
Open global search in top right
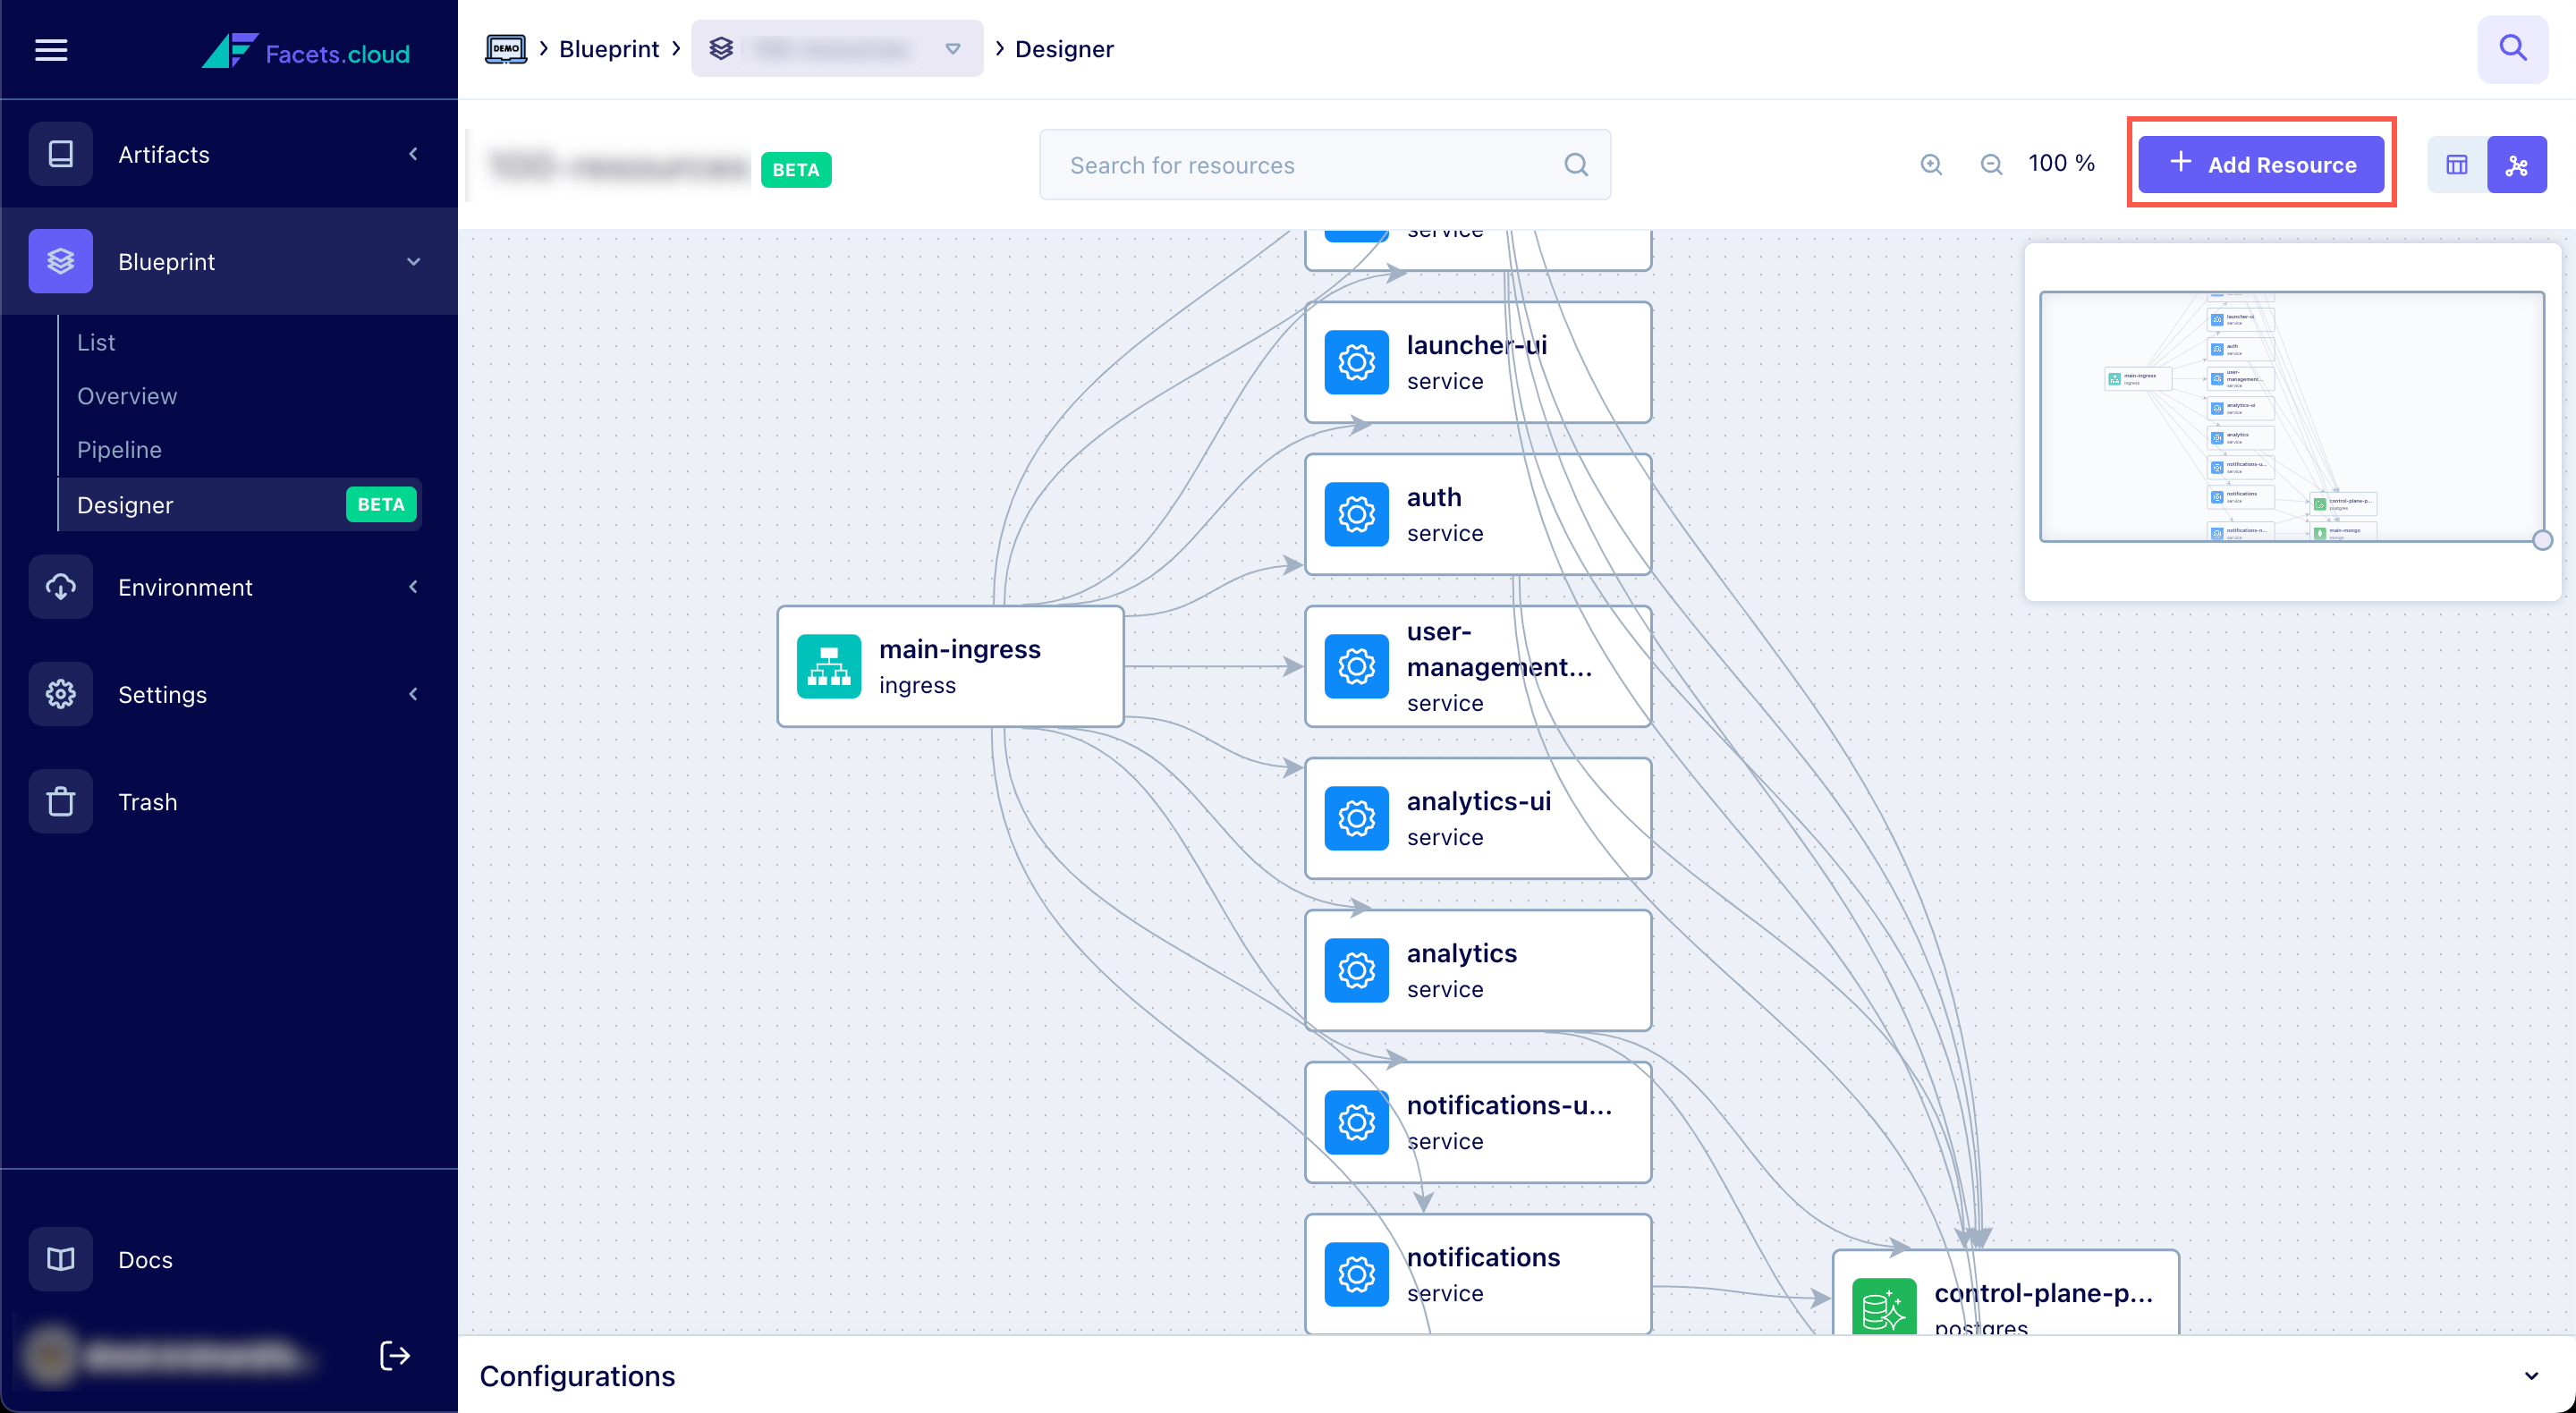pos(2512,49)
